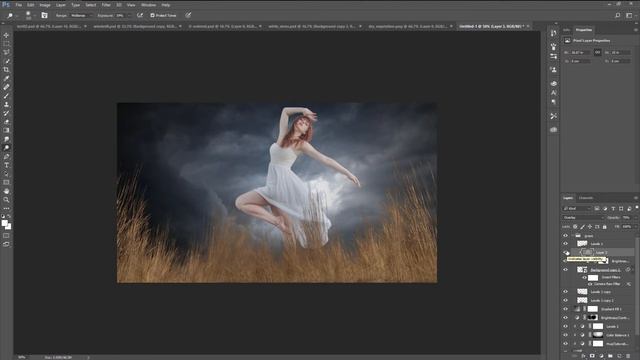Image resolution: width=640 pixels, height=360 pixels.
Task: Select the Hand tool
Action: [x=6, y=191]
